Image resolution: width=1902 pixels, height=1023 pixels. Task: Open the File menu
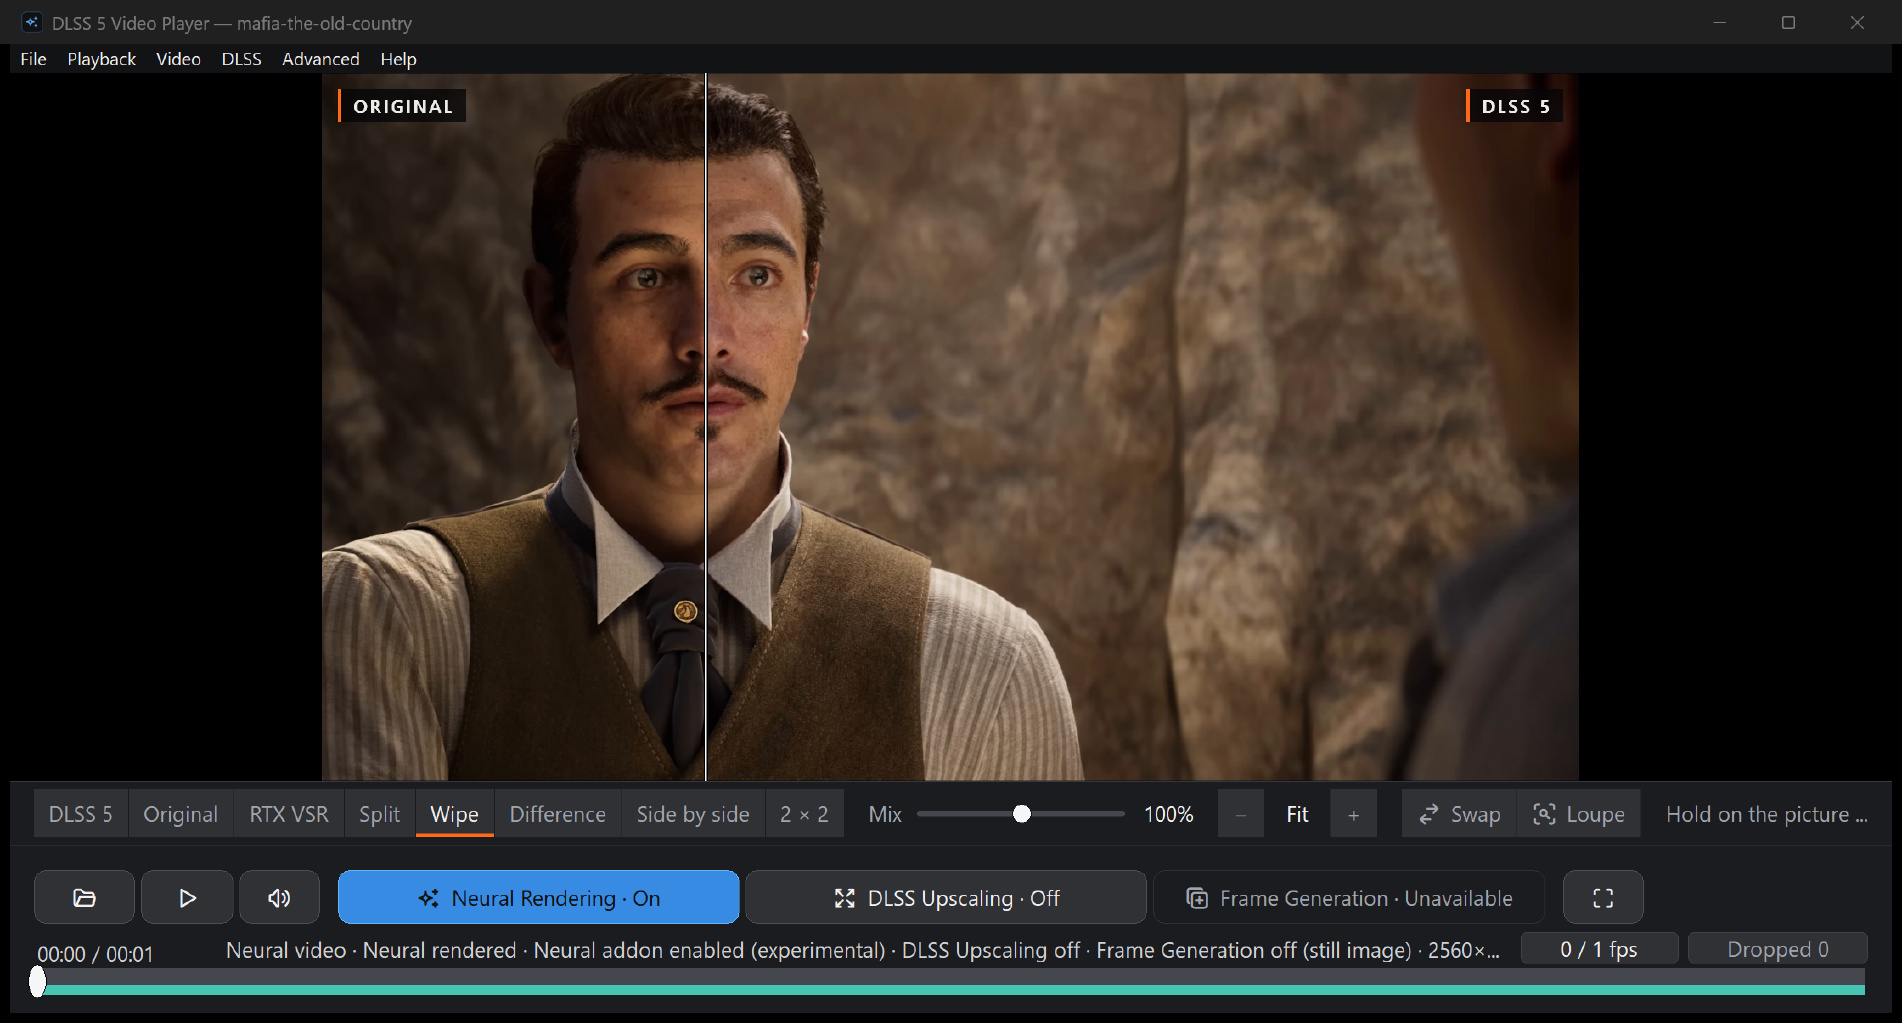pos(33,59)
